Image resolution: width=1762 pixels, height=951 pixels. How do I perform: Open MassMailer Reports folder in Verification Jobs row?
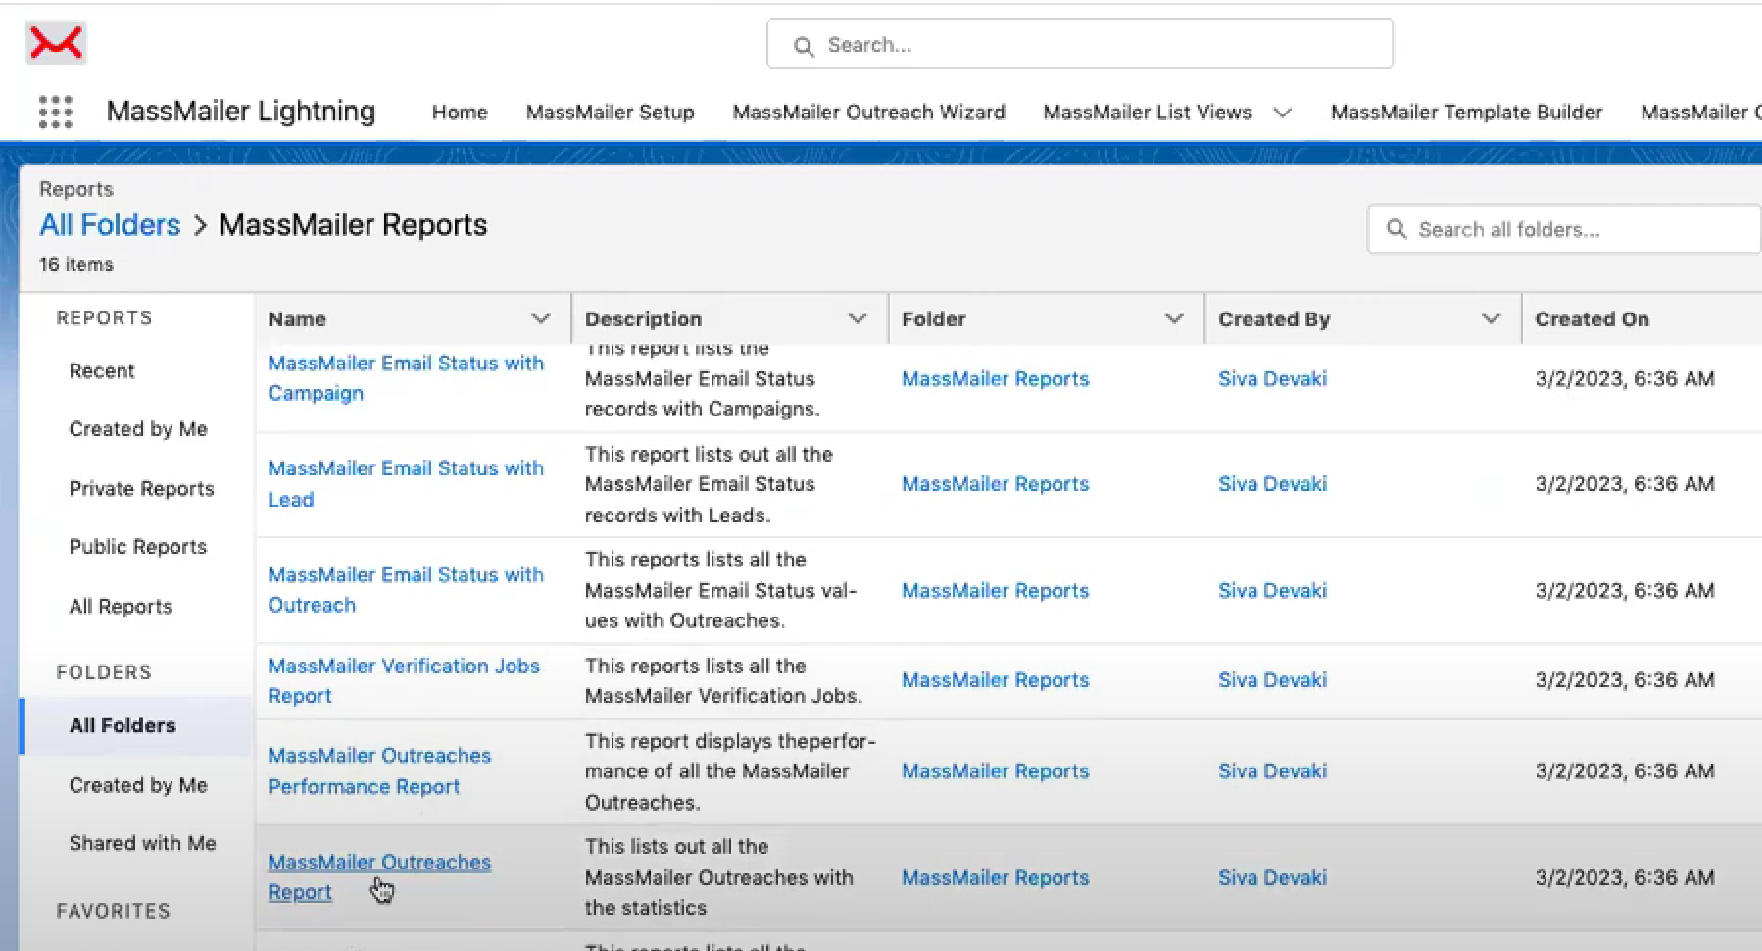pyautogui.click(x=995, y=680)
